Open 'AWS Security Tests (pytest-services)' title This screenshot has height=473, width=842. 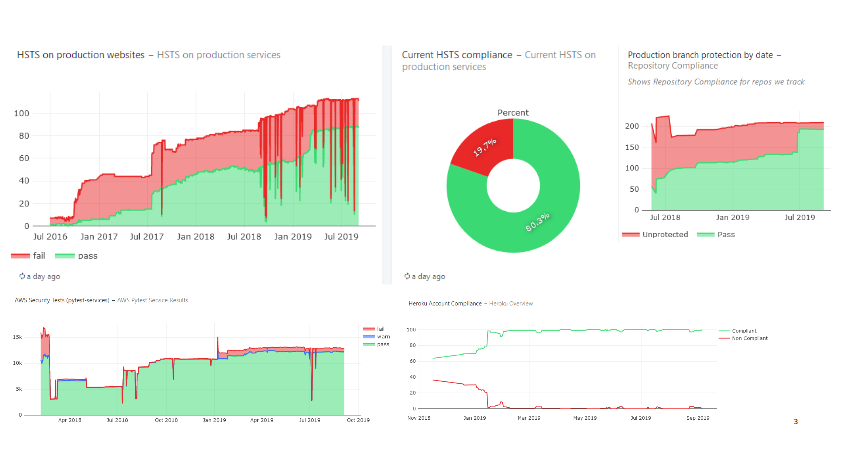[x=62, y=300]
